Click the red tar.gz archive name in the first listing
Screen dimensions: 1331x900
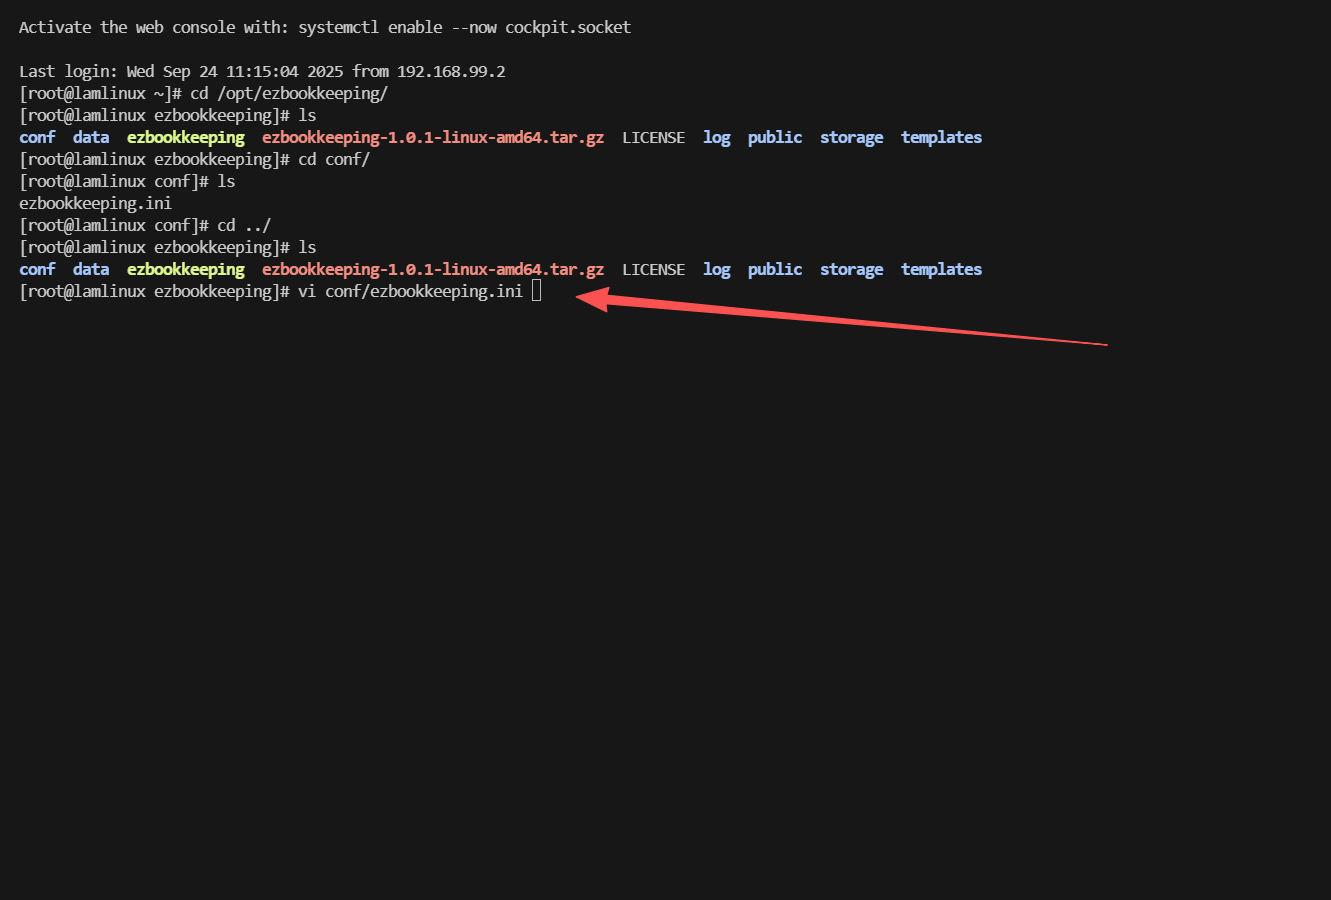432,137
